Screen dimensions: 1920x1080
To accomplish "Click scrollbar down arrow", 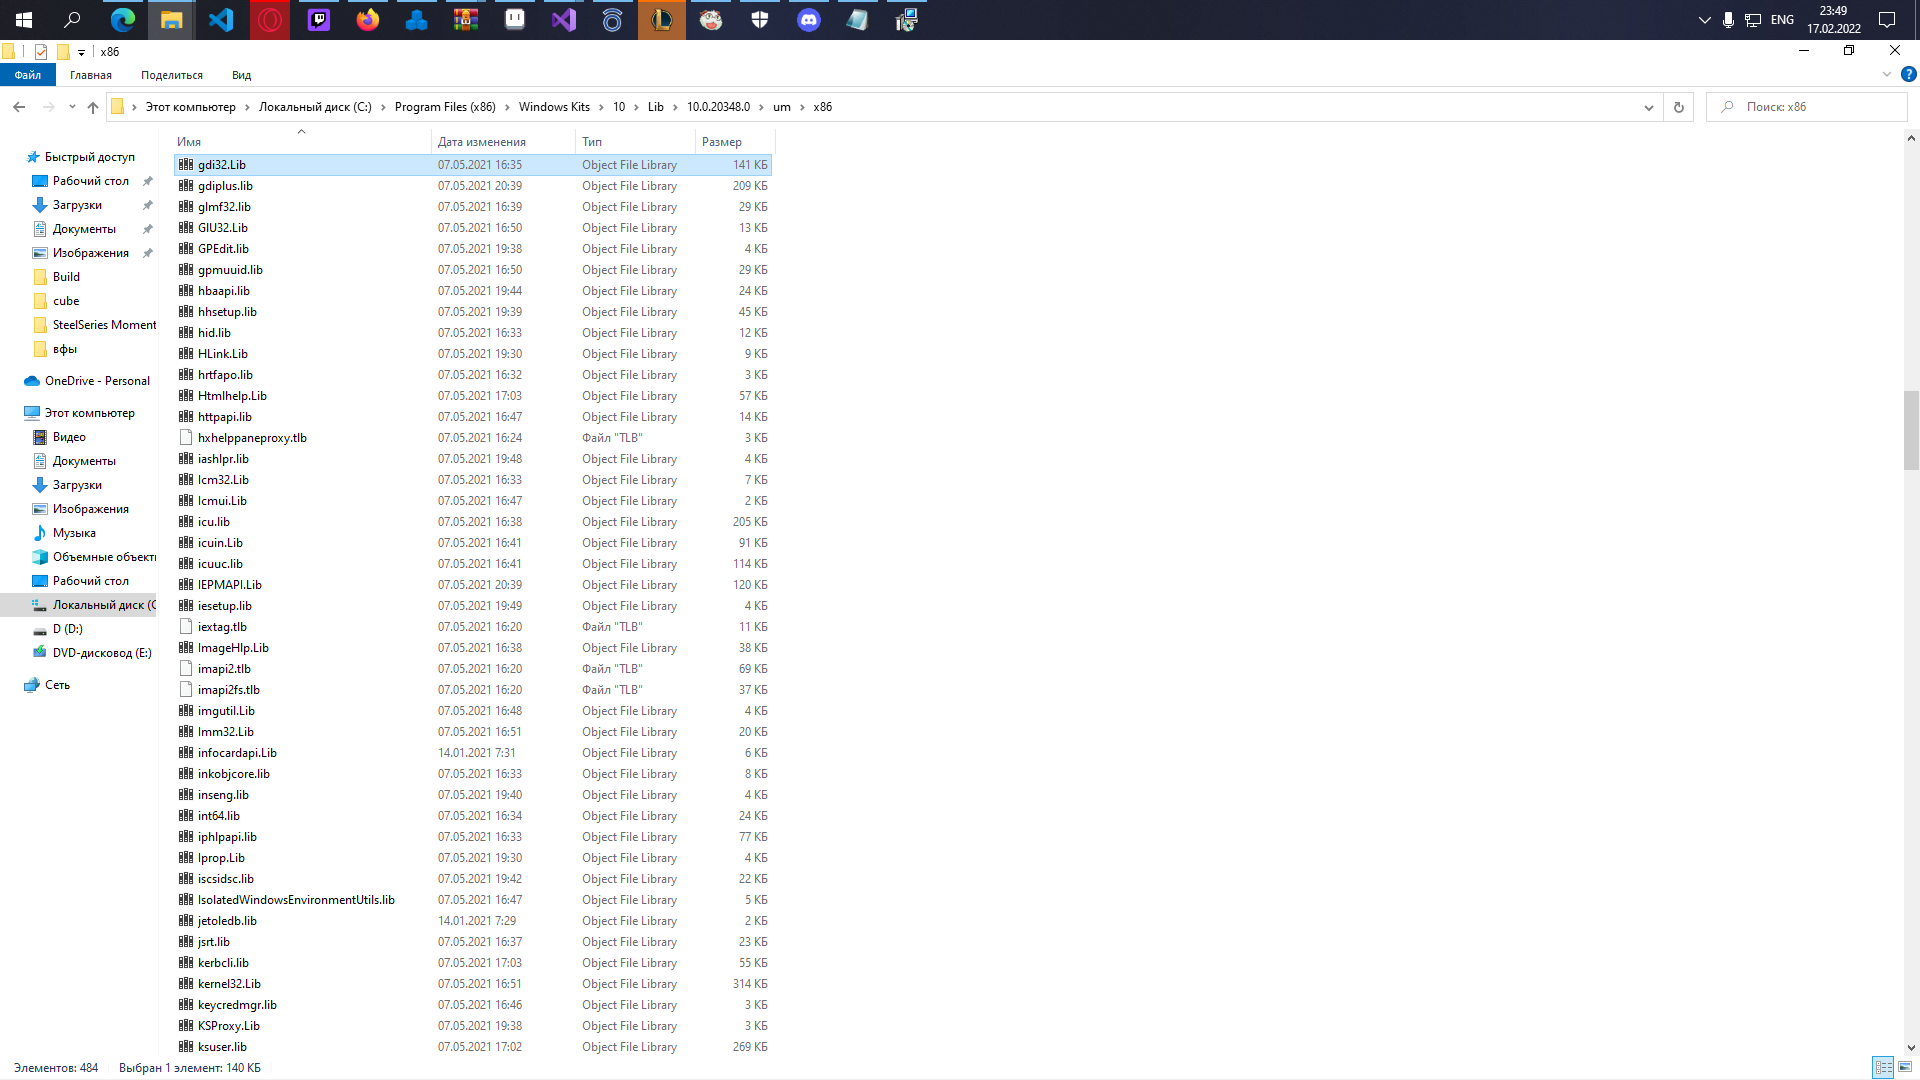I will (x=1911, y=1047).
